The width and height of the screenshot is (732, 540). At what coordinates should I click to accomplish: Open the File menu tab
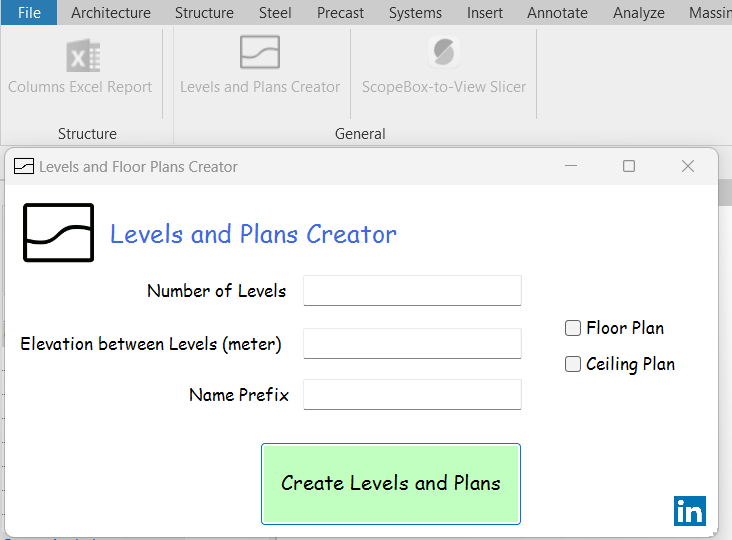point(29,13)
